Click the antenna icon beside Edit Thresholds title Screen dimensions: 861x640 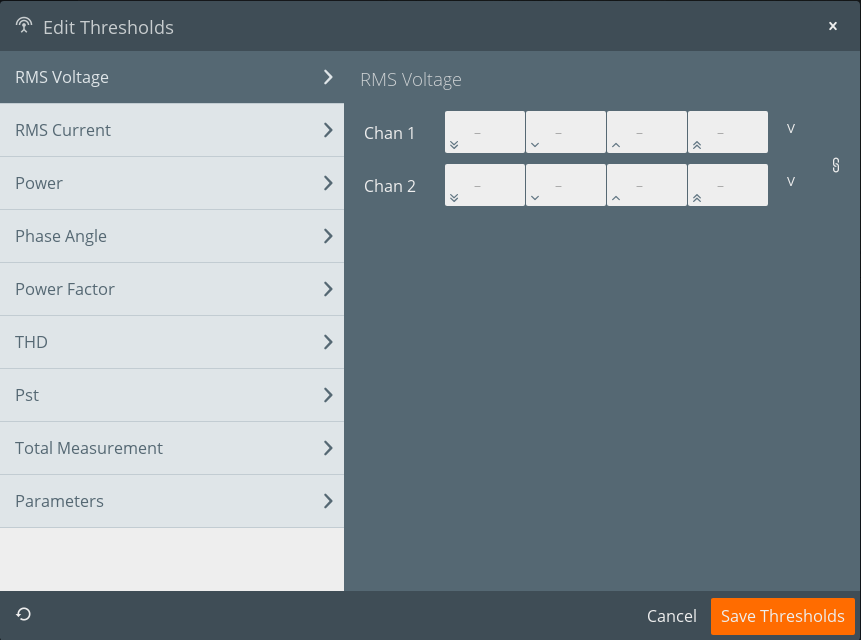tap(23, 26)
